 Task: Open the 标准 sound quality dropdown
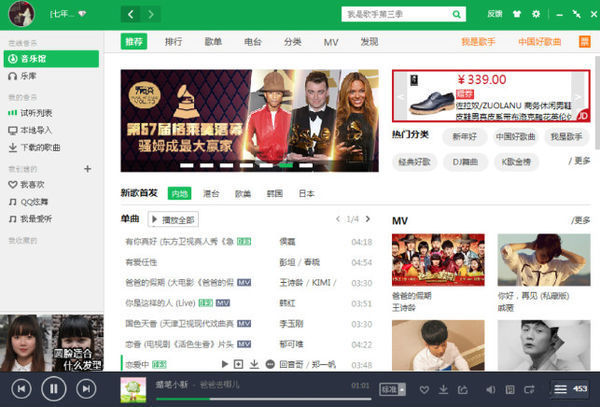pyautogui.click(x=392, y=389)
